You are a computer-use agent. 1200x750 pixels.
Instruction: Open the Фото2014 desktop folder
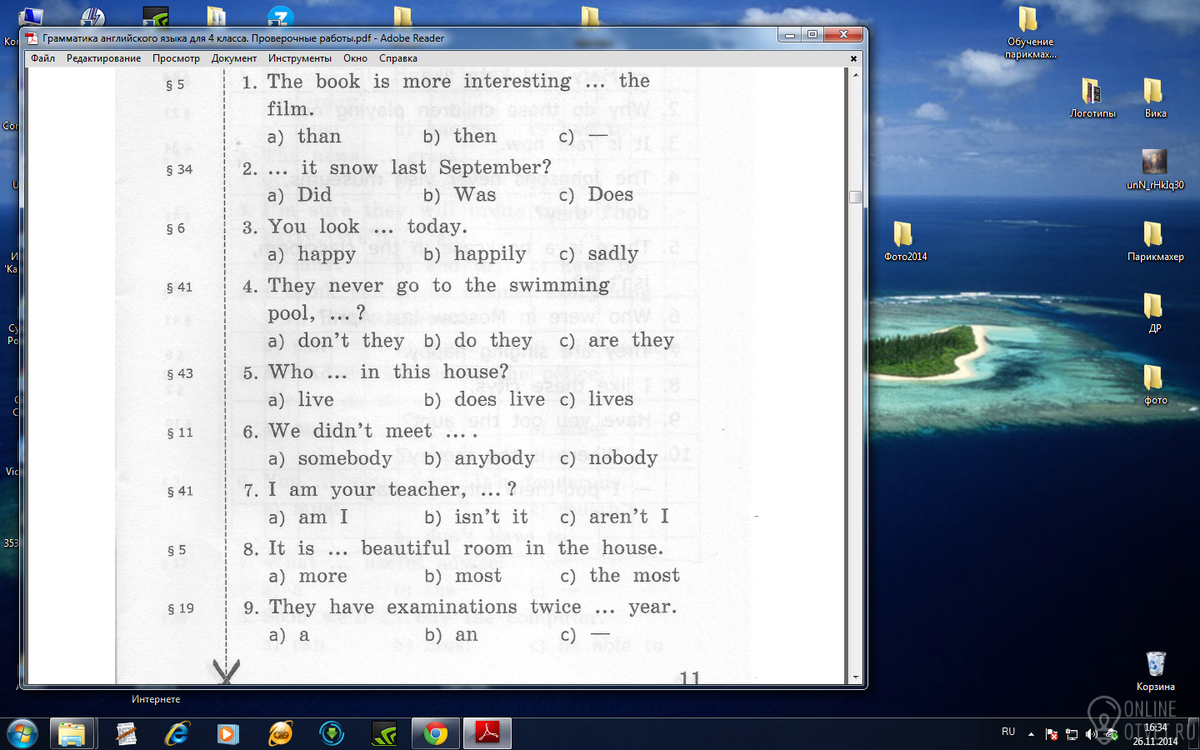click(903, 235)
